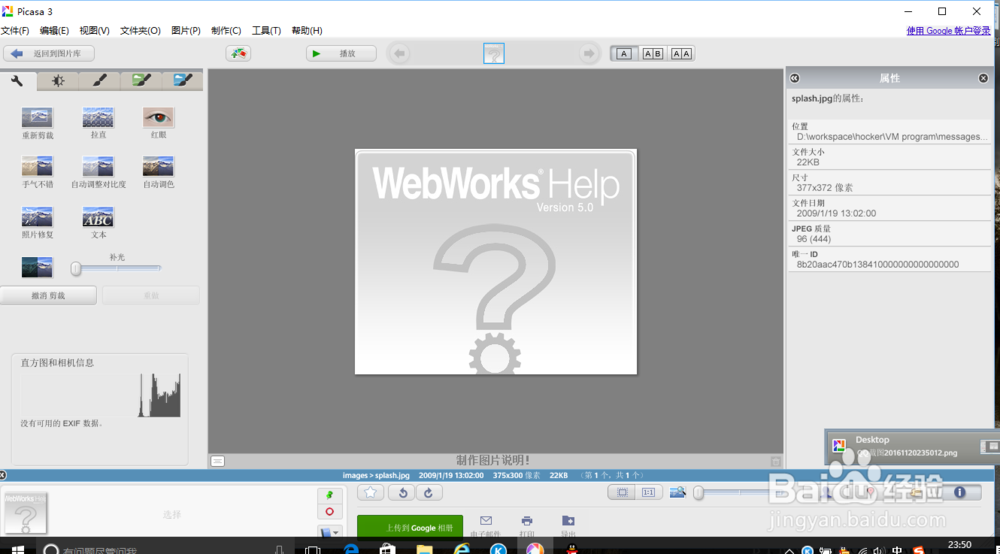Go to previous image arrow
The width and height of the screenshot is (1000, 554).
point(399,54)
